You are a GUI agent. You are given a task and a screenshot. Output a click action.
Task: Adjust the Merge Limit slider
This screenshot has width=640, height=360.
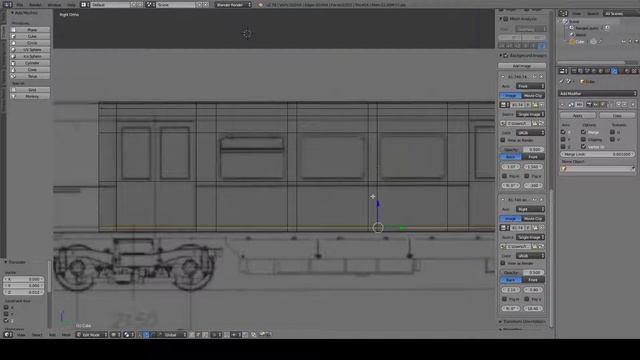pyautogui.click(x=598, y=154)
